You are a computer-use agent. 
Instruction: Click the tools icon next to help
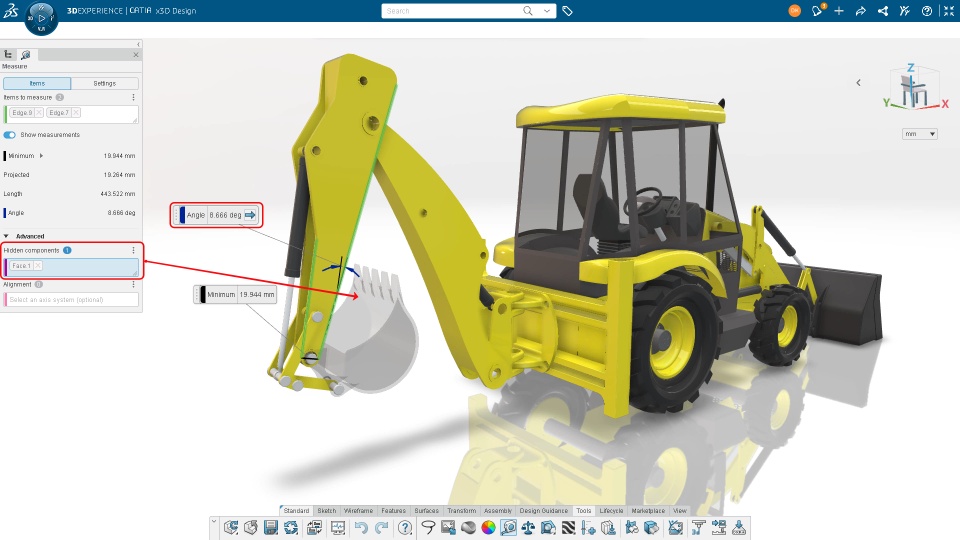905,10
